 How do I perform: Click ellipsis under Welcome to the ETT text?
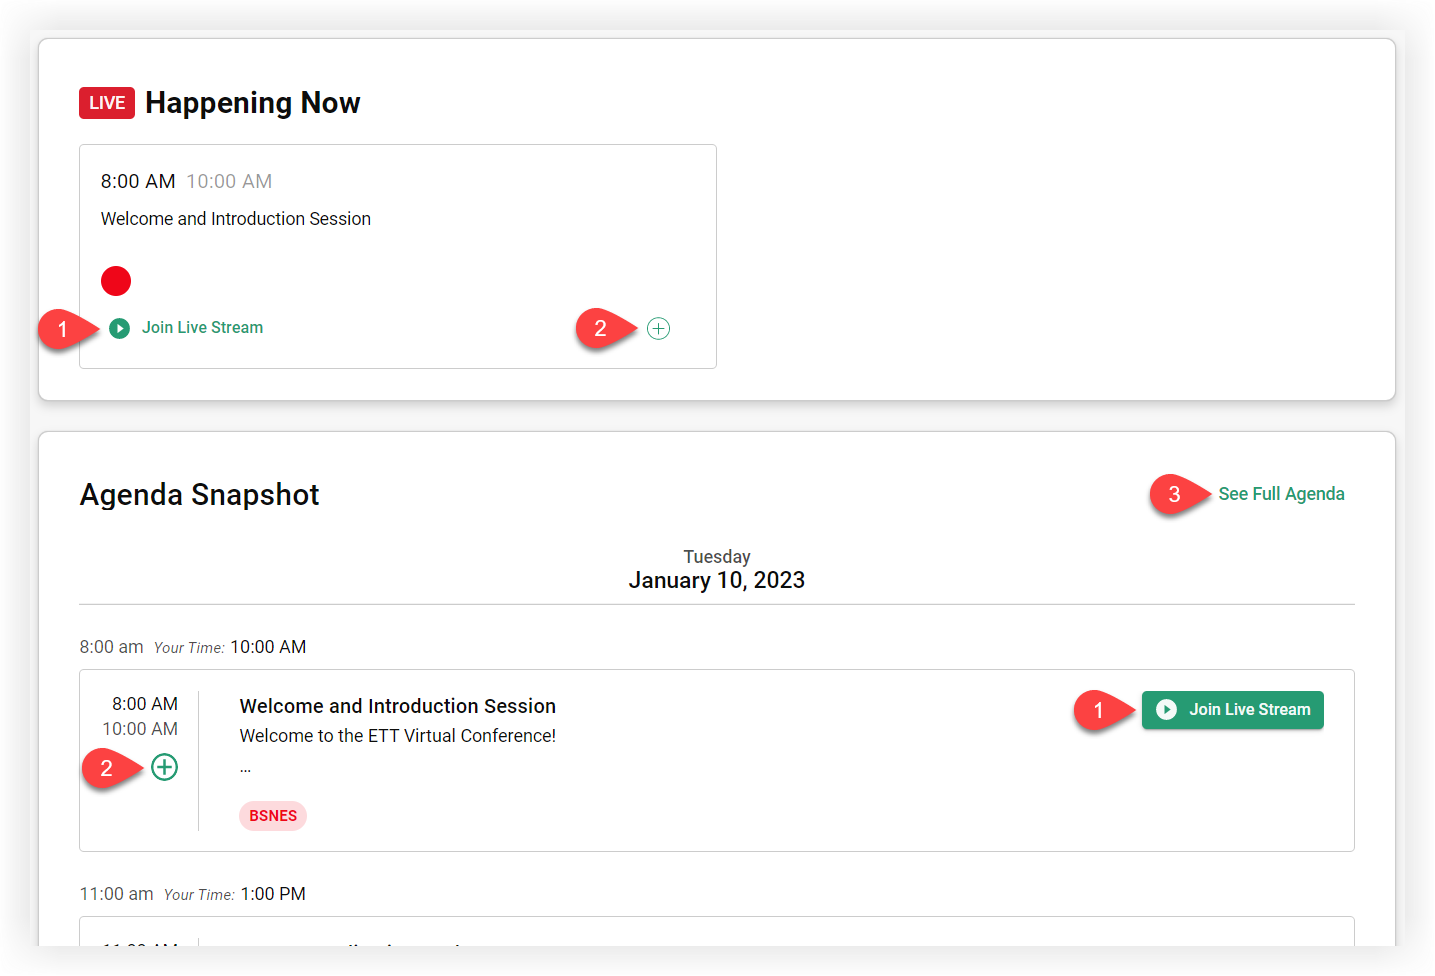[x=245, y=769]
